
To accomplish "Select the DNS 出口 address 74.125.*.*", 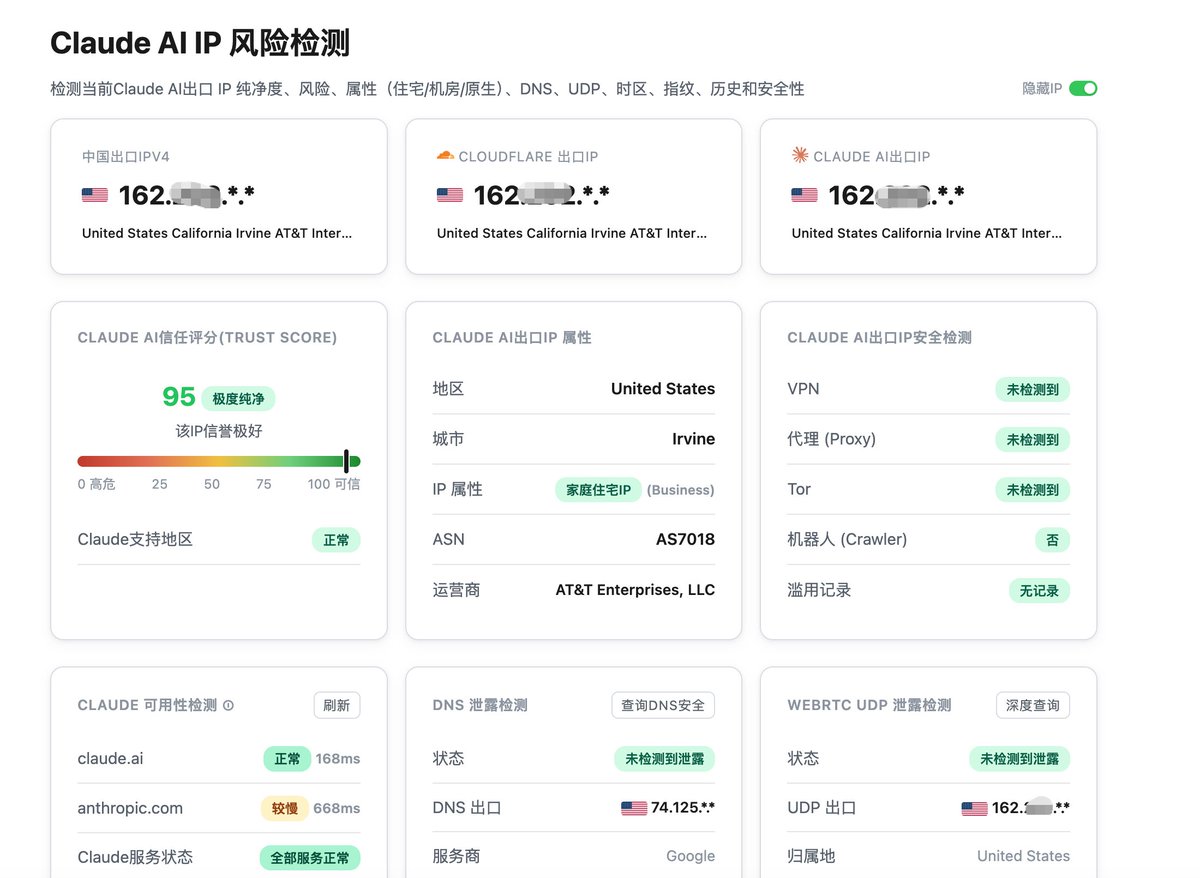I will coord(683,808).
